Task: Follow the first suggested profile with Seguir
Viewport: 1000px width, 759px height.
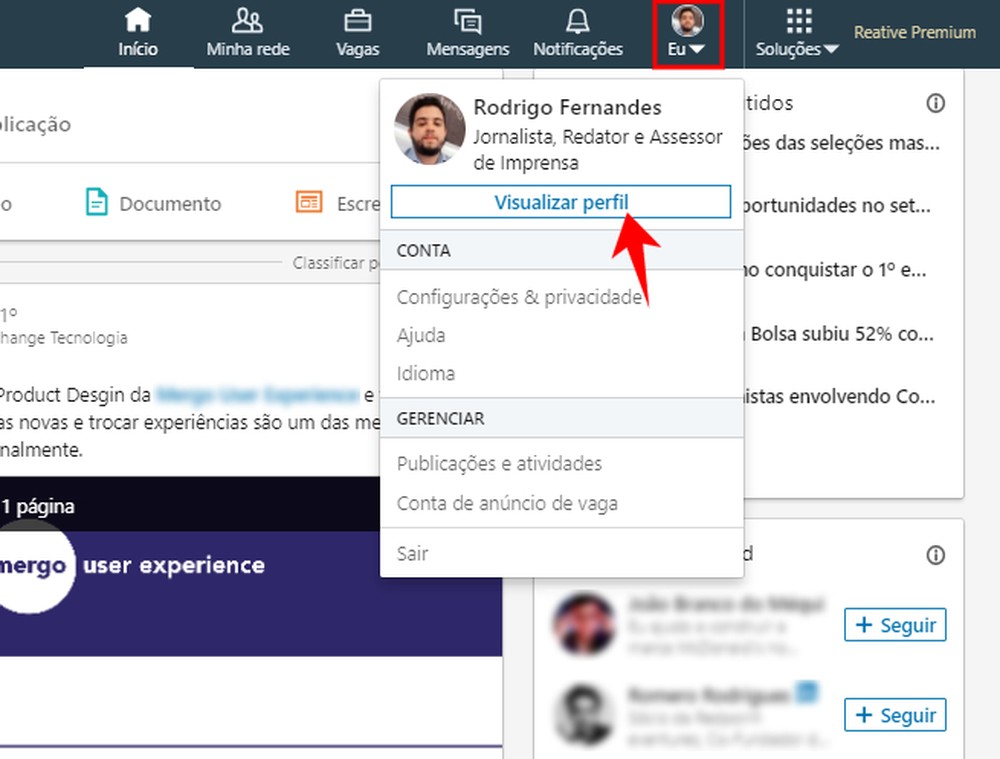Action: (x=894, y=625)
